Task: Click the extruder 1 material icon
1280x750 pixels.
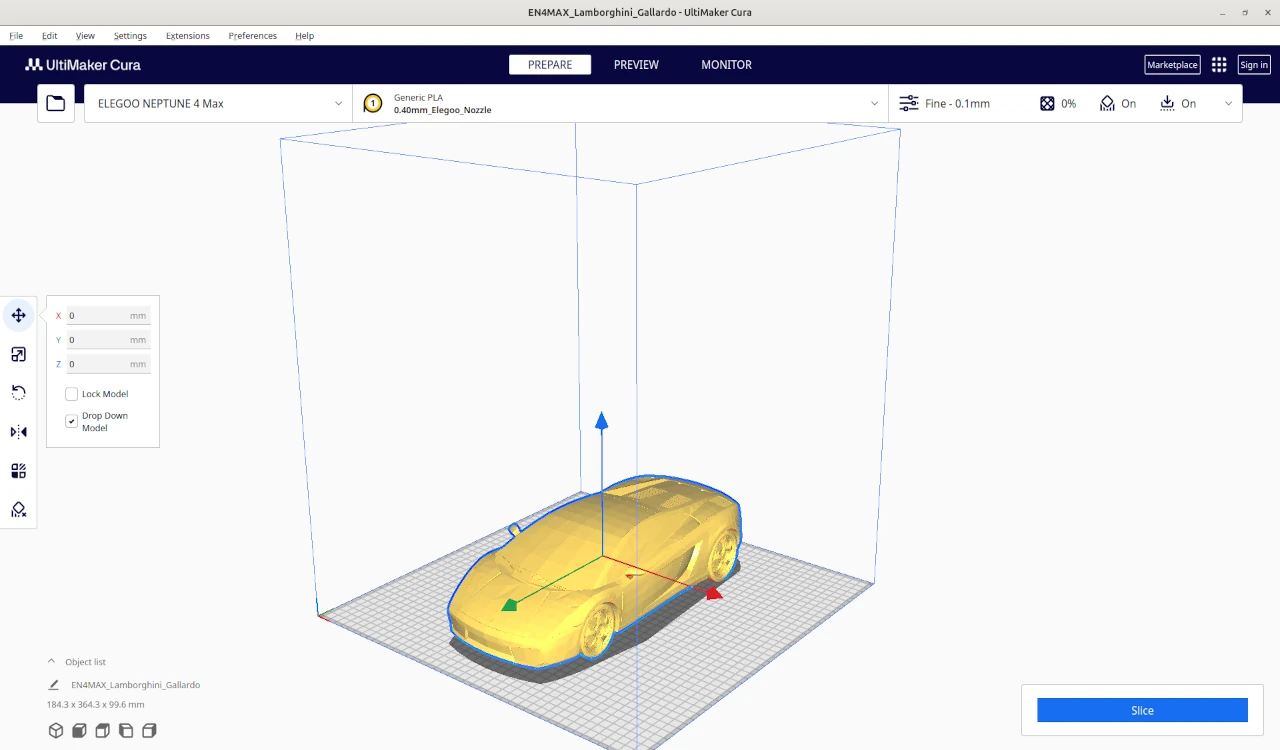Action: [x=373, y=103]
